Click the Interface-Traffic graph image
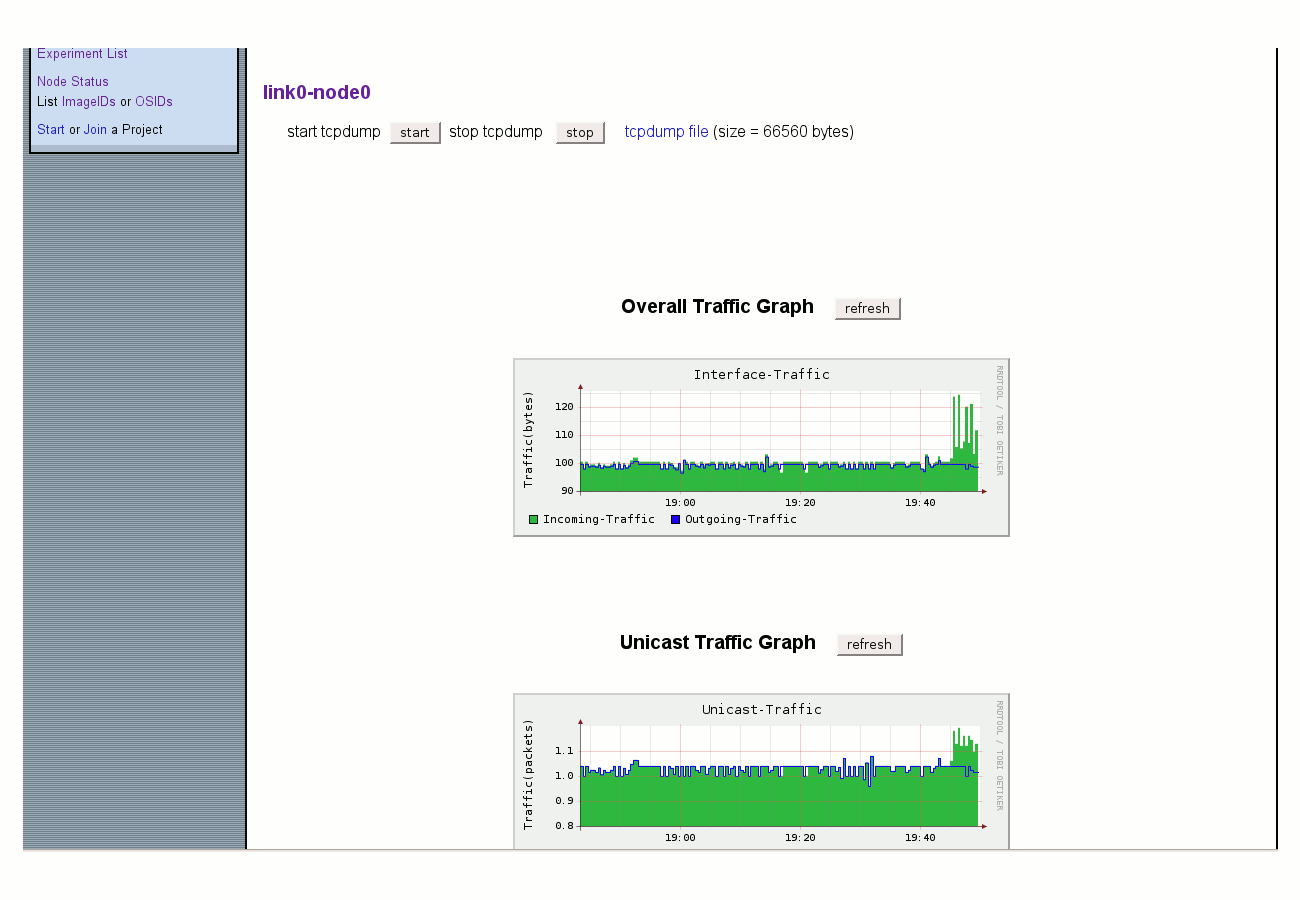The width and height of the screenshot is (1300, 900). 761,447
